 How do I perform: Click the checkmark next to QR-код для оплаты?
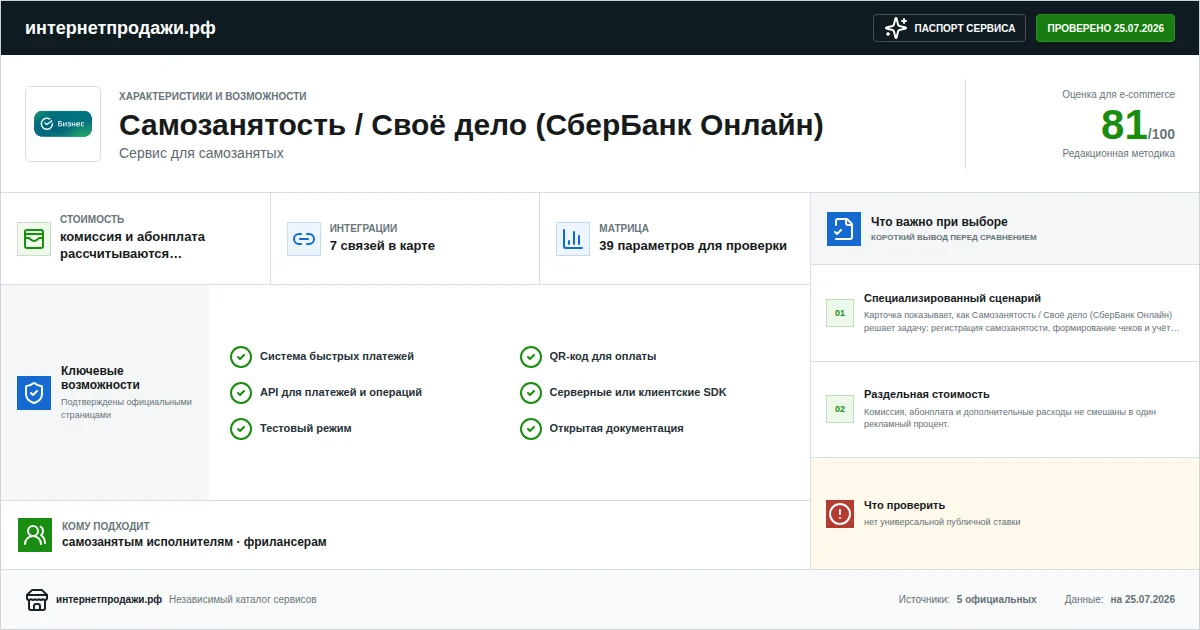point(531,357)
